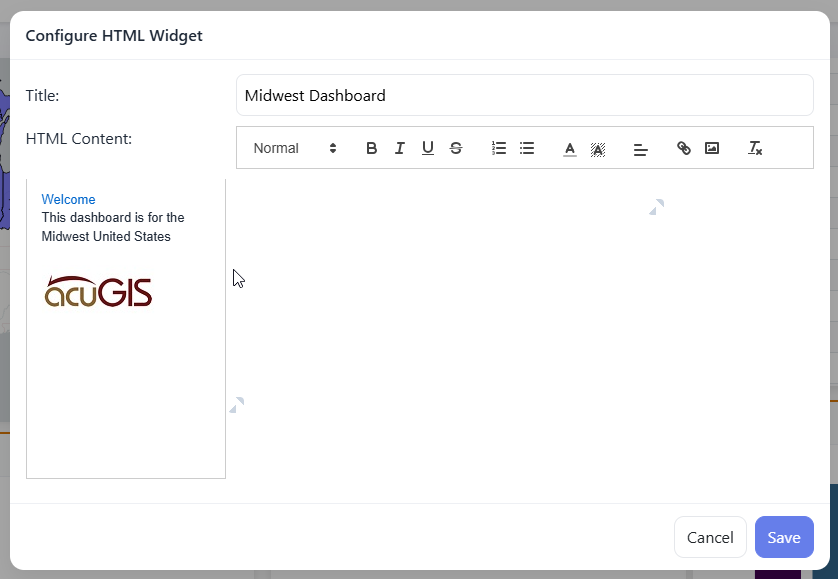Clear text formatting with Tx icon
Image resolution: width=838 pixels, height=579 pixels.
pyautogui.click(x=755, y=148)
